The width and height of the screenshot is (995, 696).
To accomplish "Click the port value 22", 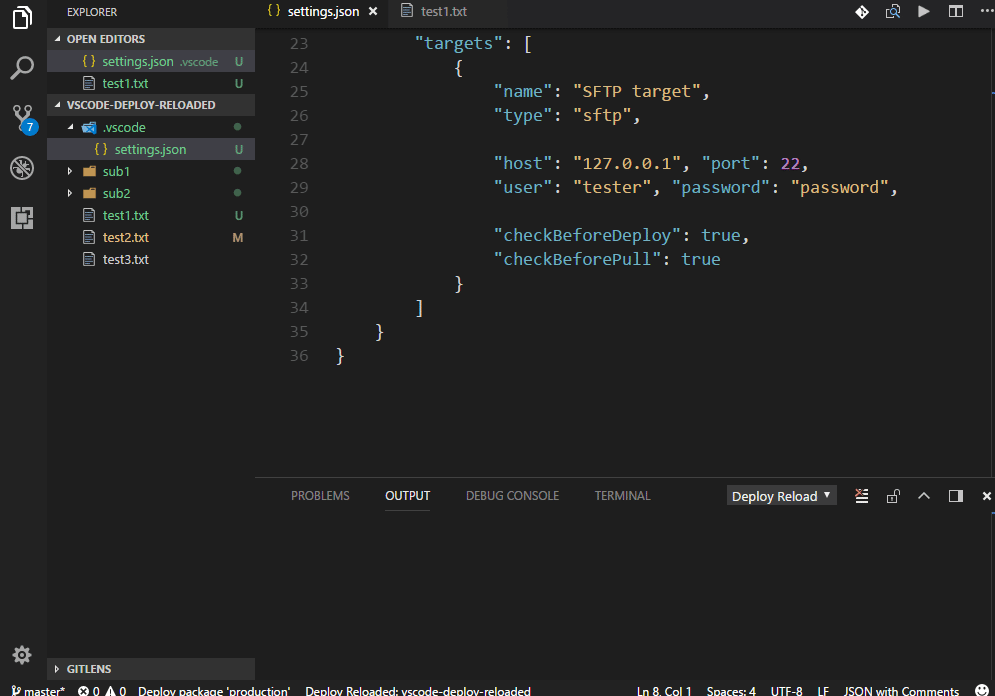I will pyautogui.click(x=790, y=164).
